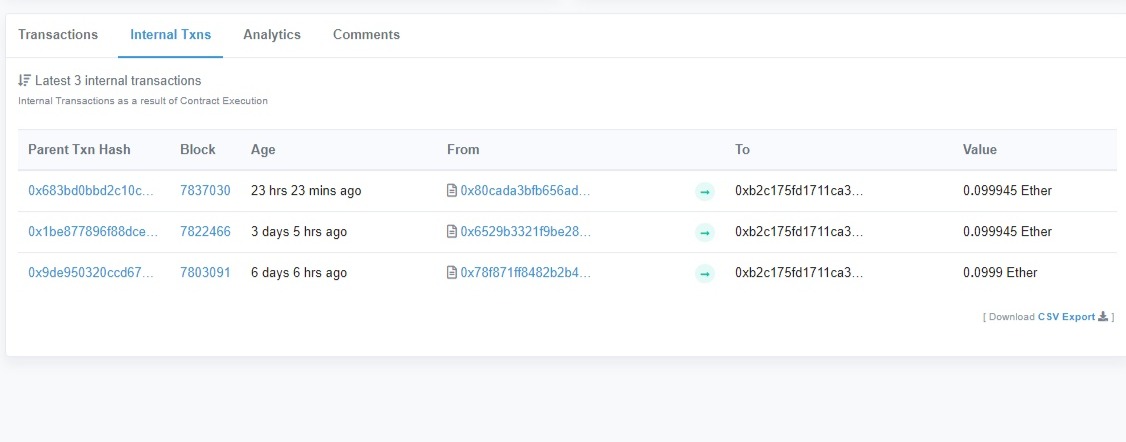Select To address in the 23 hrs 23 mins ago row

click(799, 191)
